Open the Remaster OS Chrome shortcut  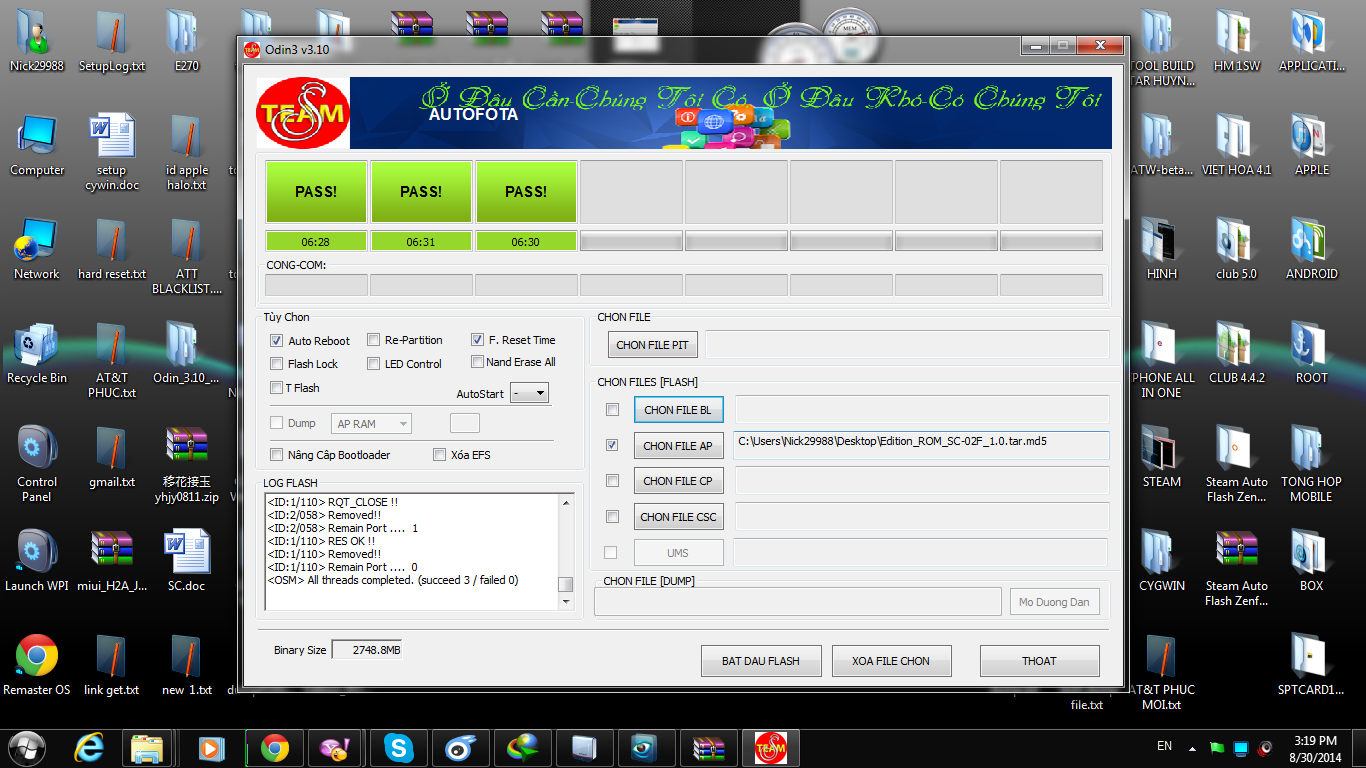37,664
